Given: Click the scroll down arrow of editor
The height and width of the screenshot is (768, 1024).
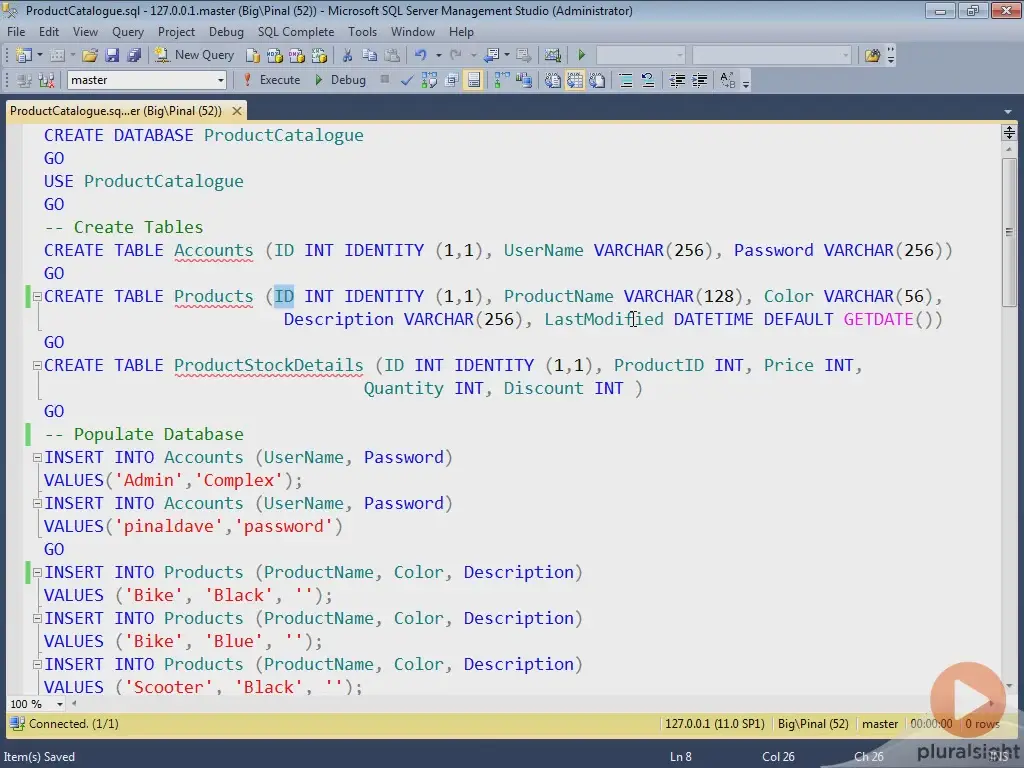Looking at the screenshot, I should pos(1009,686).
